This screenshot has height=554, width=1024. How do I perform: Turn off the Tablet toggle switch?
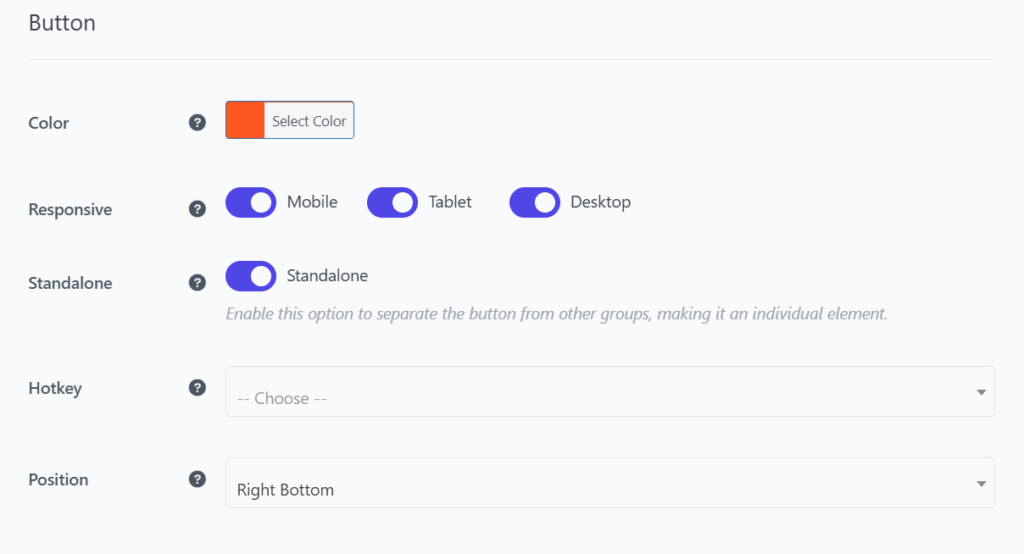[x=392, y=203]
